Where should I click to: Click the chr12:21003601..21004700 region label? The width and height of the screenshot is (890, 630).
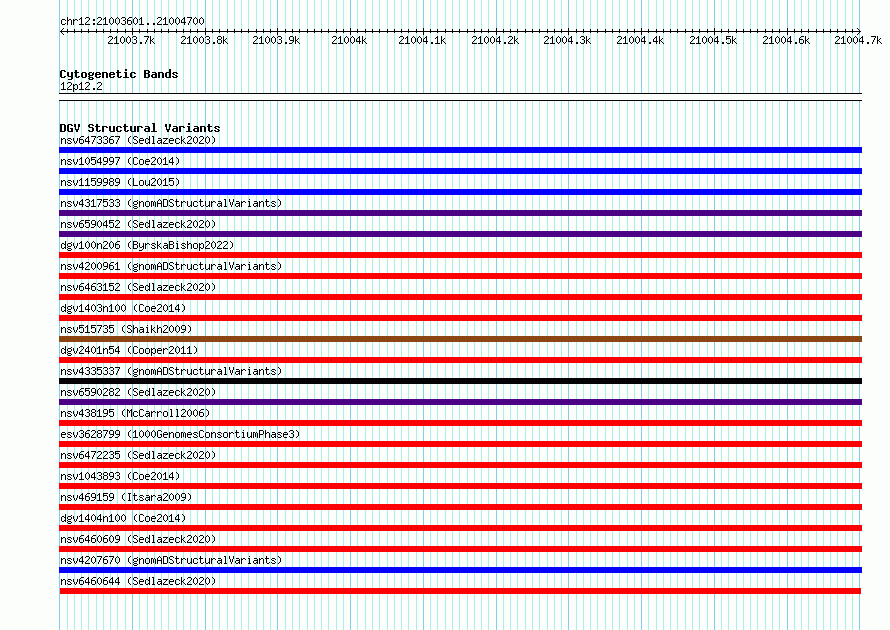(132, 21)
